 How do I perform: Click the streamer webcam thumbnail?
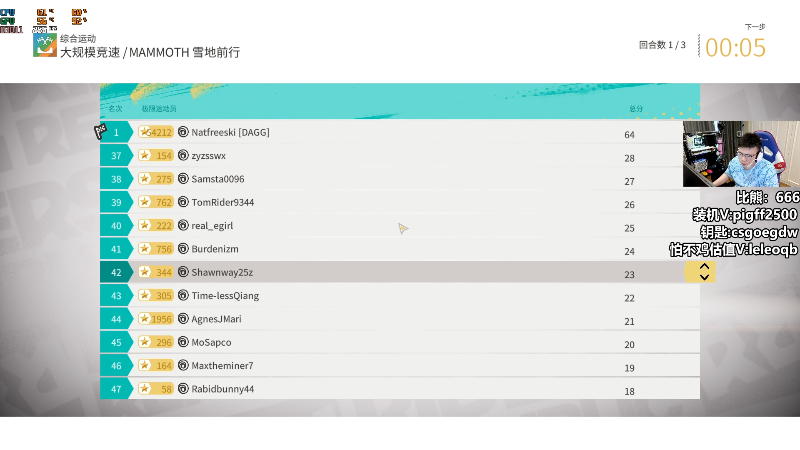741,154
